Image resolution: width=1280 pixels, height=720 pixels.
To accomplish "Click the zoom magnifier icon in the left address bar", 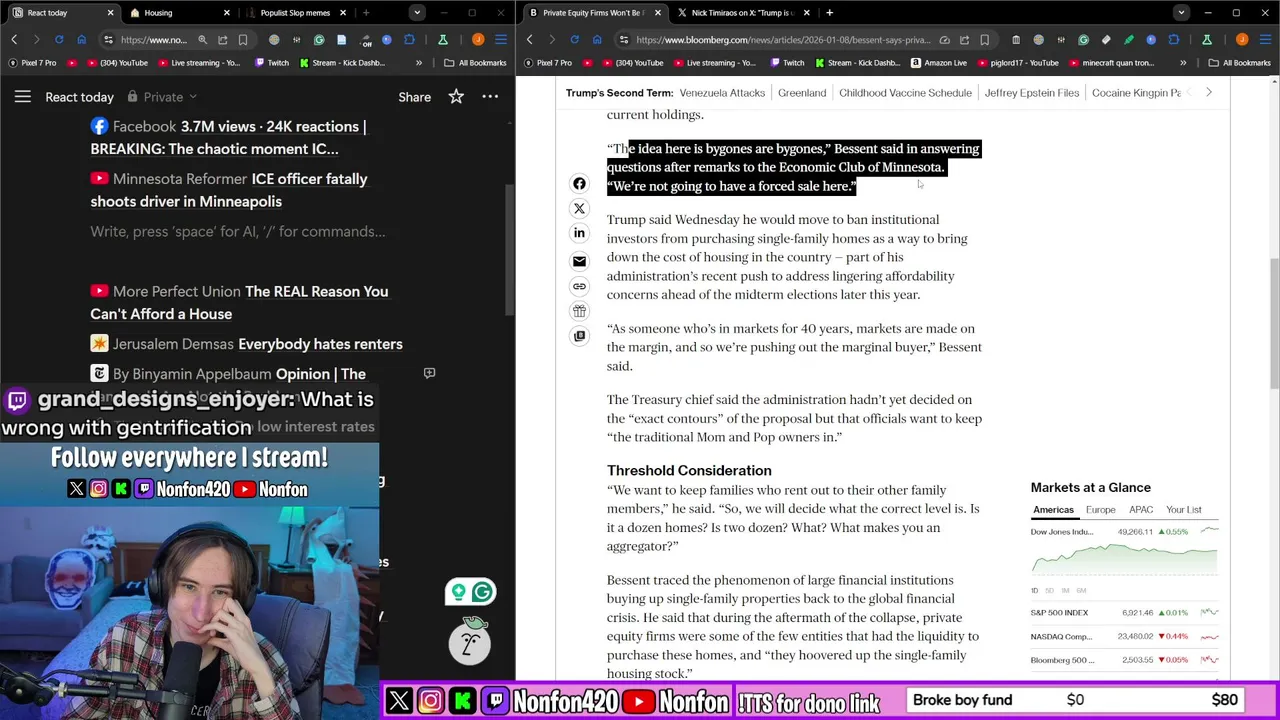I will point(202,40).
